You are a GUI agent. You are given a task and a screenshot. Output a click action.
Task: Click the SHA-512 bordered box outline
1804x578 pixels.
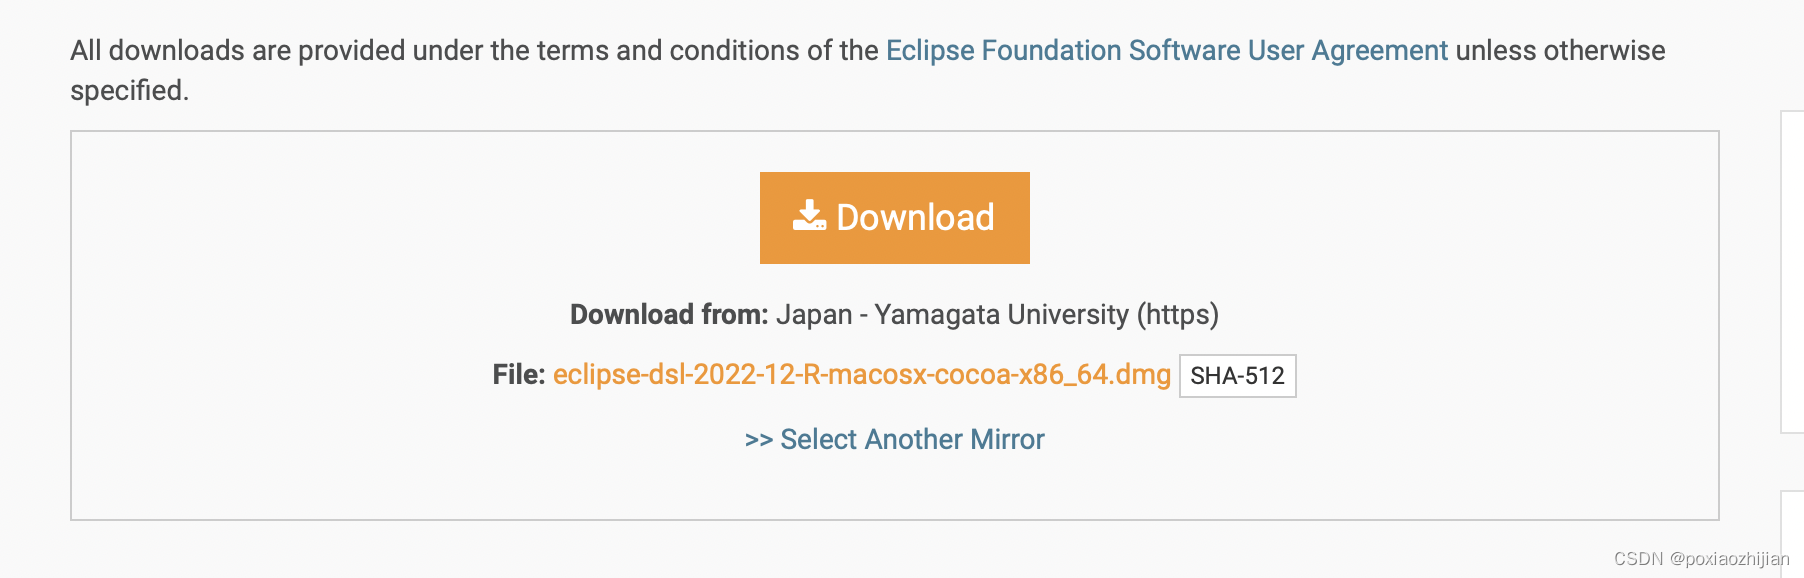tap(1239, 357)
